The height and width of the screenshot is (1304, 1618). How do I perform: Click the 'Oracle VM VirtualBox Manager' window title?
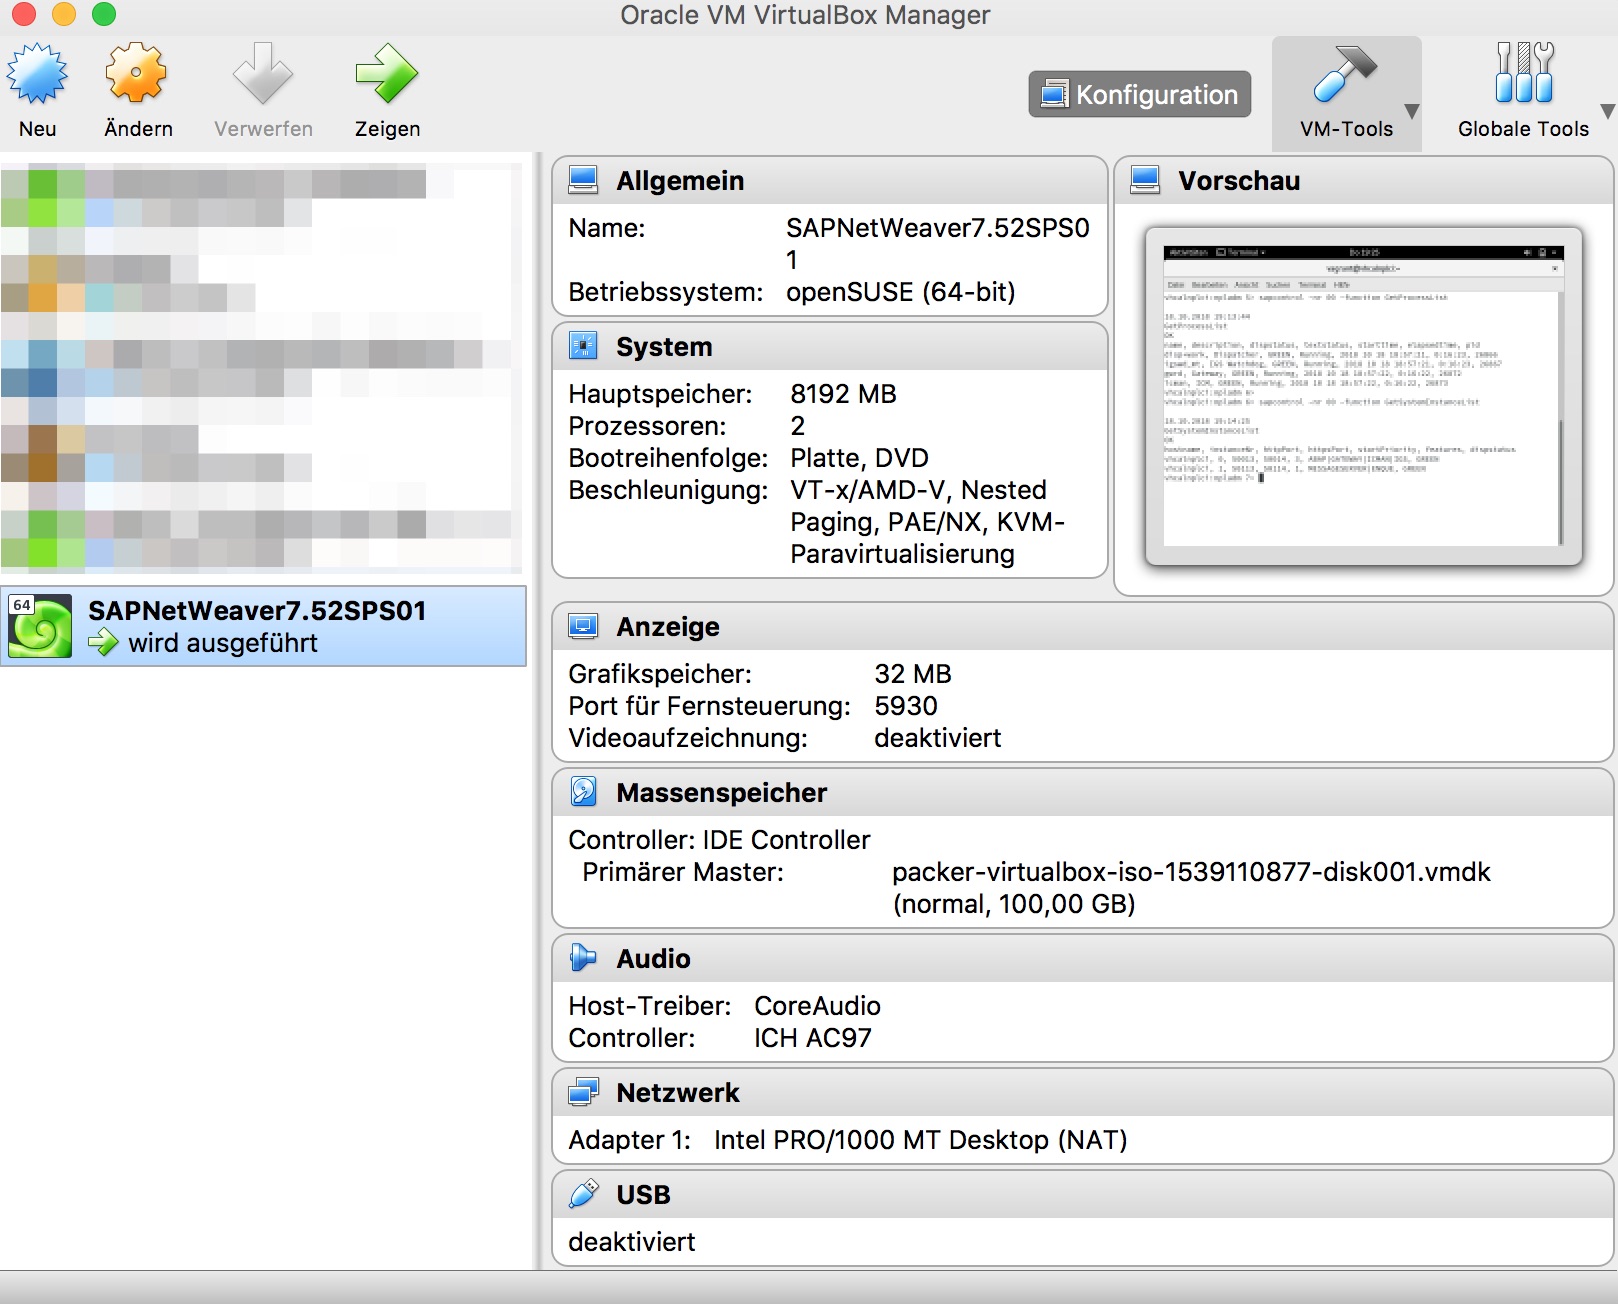click(x=805, y=15)
